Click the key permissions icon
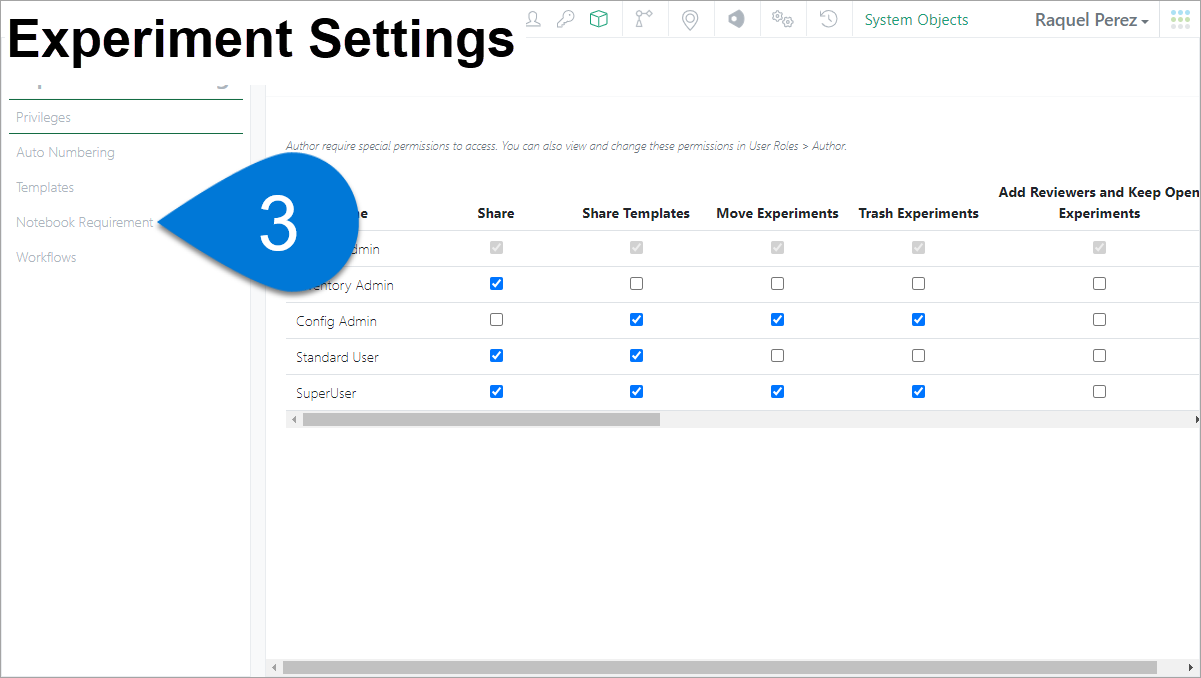Image resolution: width=1201 pixels, height=678 pixels. (x=565, y=19)
